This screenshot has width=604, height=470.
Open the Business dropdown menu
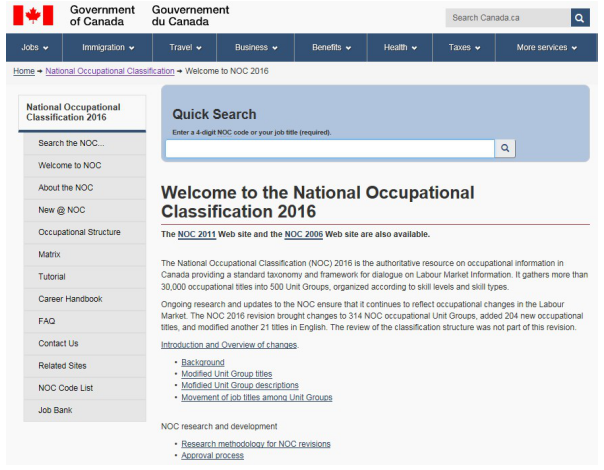tap(256, 47)
